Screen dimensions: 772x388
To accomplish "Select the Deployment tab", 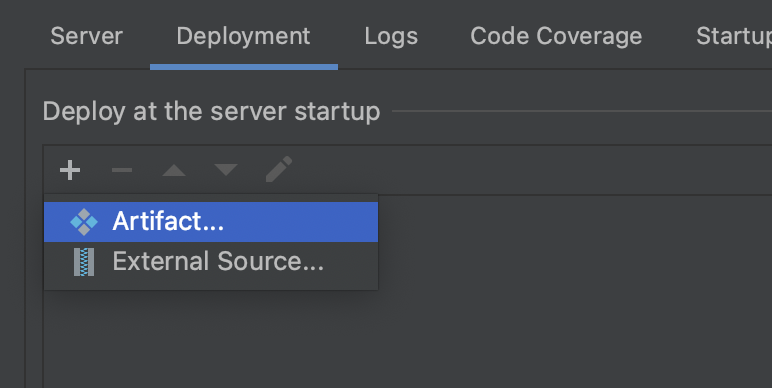I will [x=244, y=36].
